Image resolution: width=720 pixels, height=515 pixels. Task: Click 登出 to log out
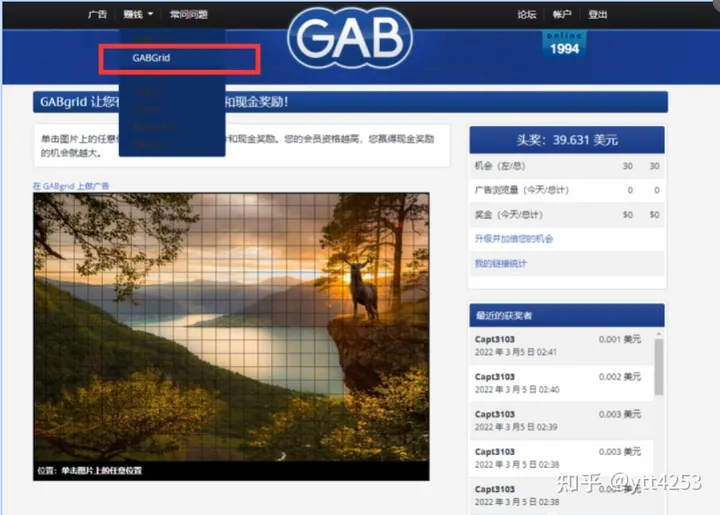pyautogui.click(x=598, y=14)
